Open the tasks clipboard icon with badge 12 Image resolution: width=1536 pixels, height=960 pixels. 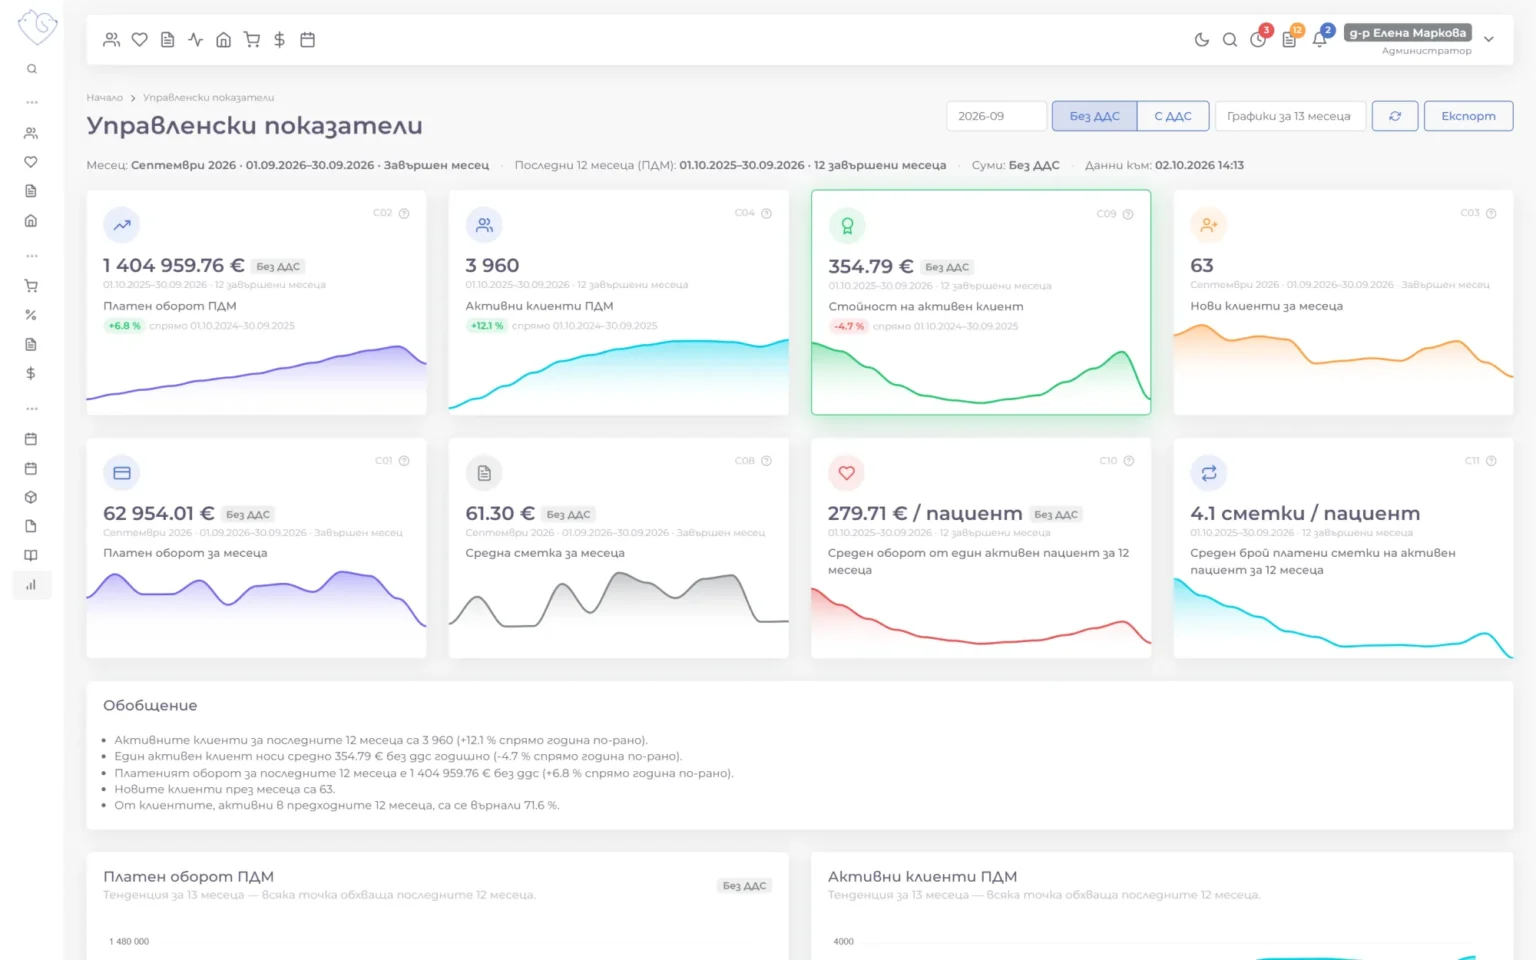pos(1290,39)
